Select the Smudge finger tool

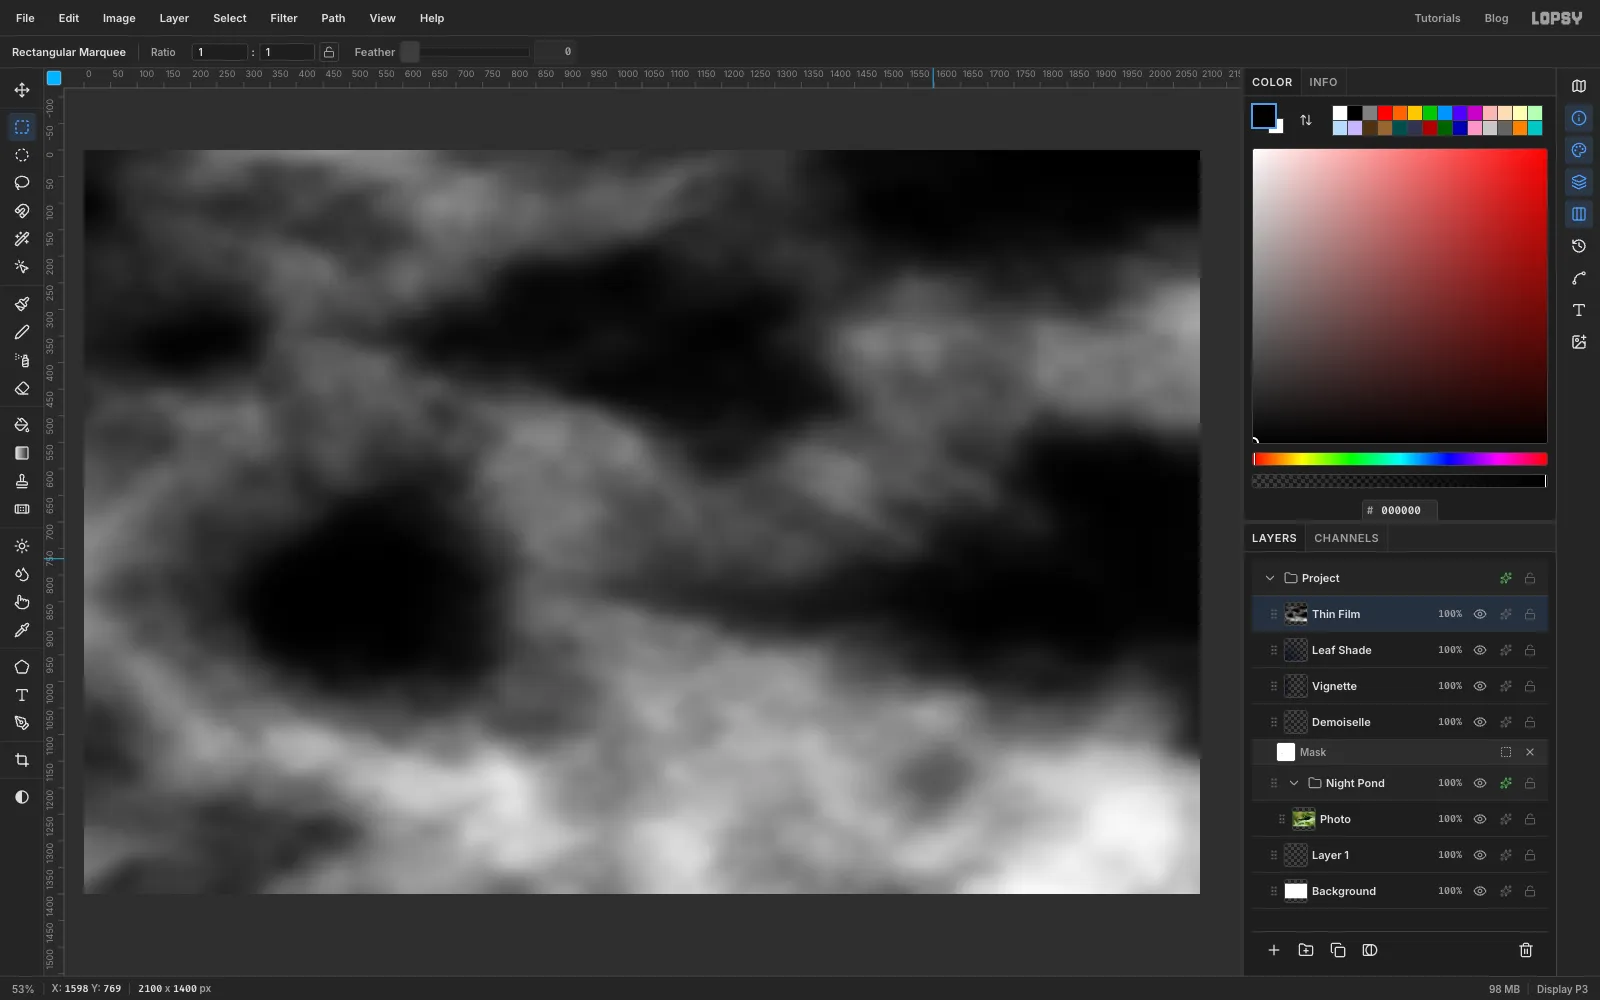coord(22,602)
